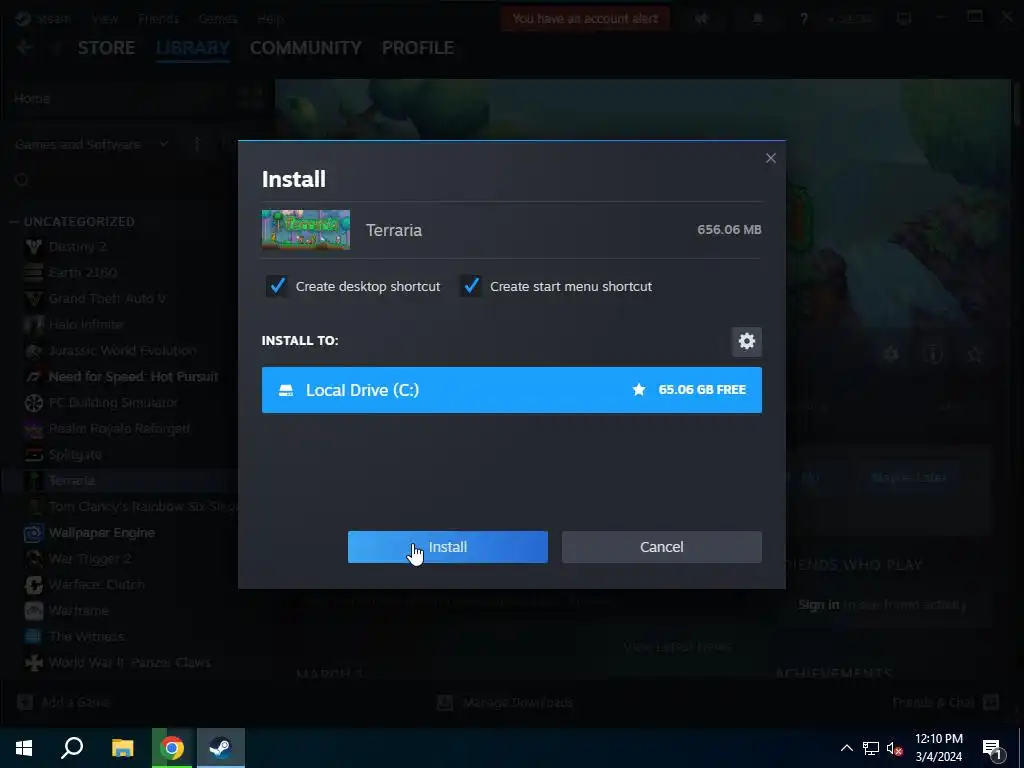Click the announcements megaphone icon
The image size is (1024, 768).
point(702,18)
